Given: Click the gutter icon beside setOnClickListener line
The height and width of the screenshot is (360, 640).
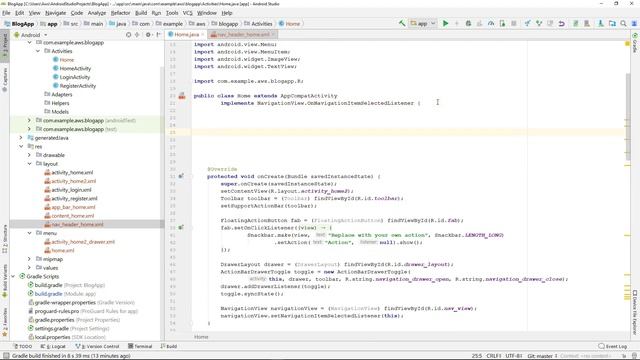Looking at the screenshot, I should (x=181, y=227).
